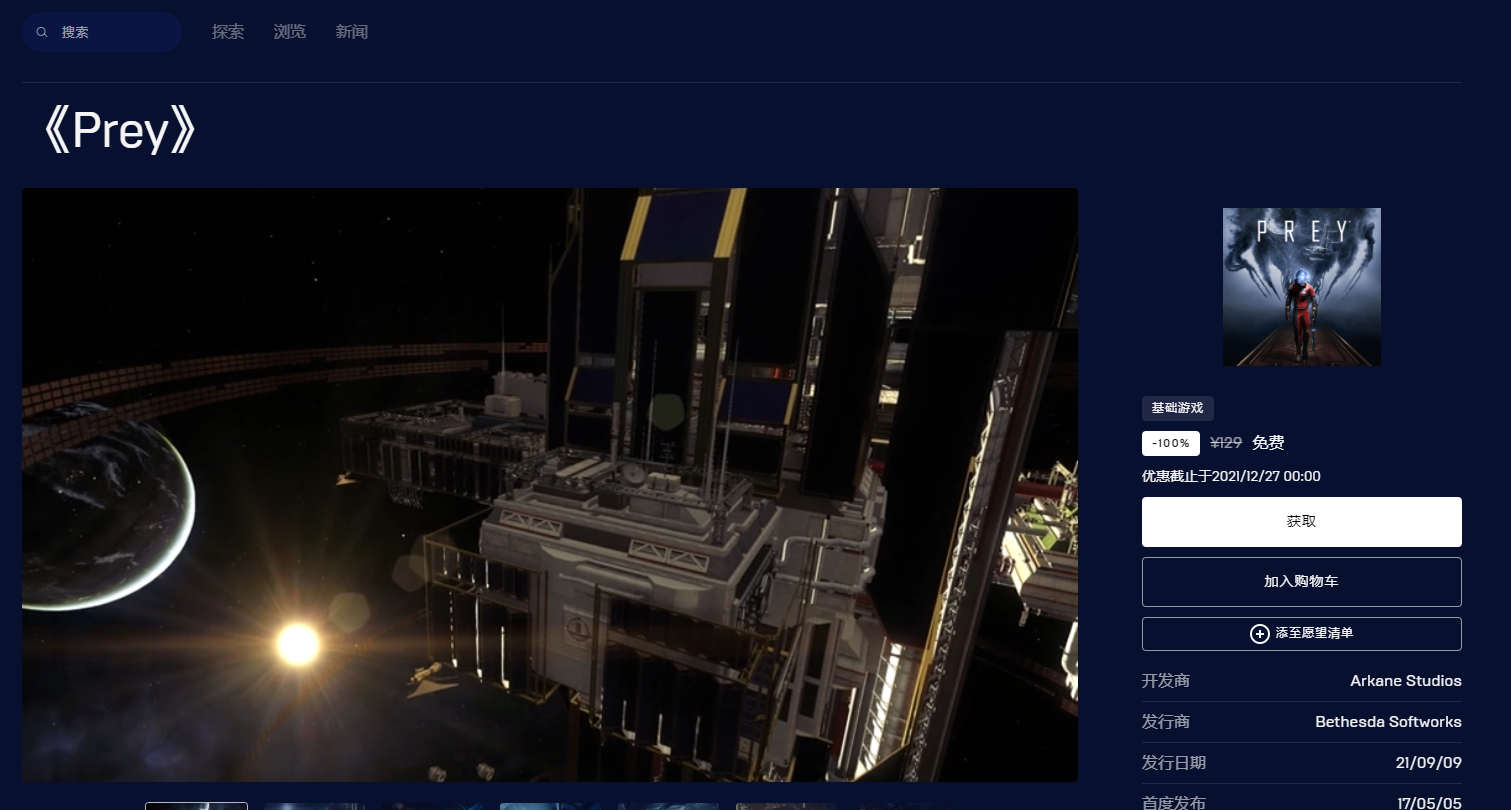Open the 探索 navigation tab
The image size is (1511, 810).
[x=228, y=32]
